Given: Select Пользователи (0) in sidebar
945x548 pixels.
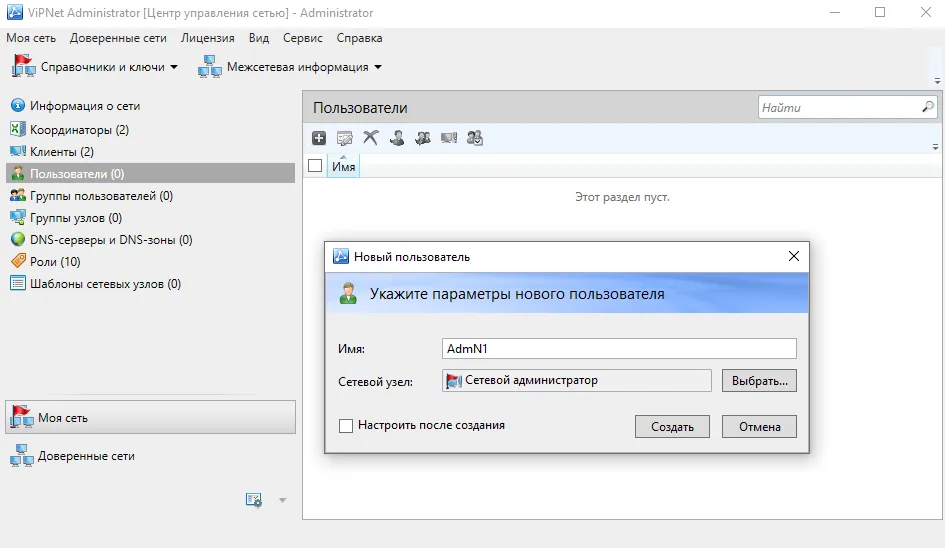Looking at the screenshot, I should tap(150, 174).
